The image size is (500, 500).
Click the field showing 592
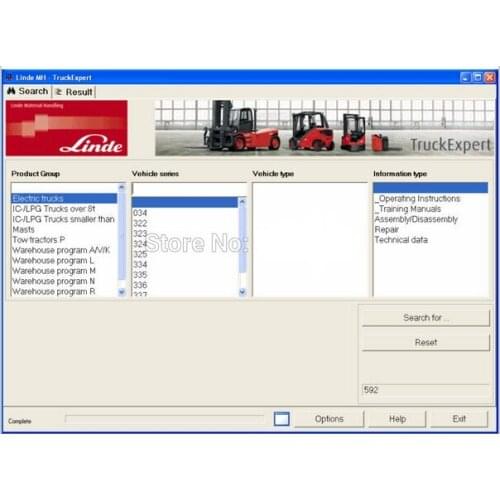click(x=426, y=390)
